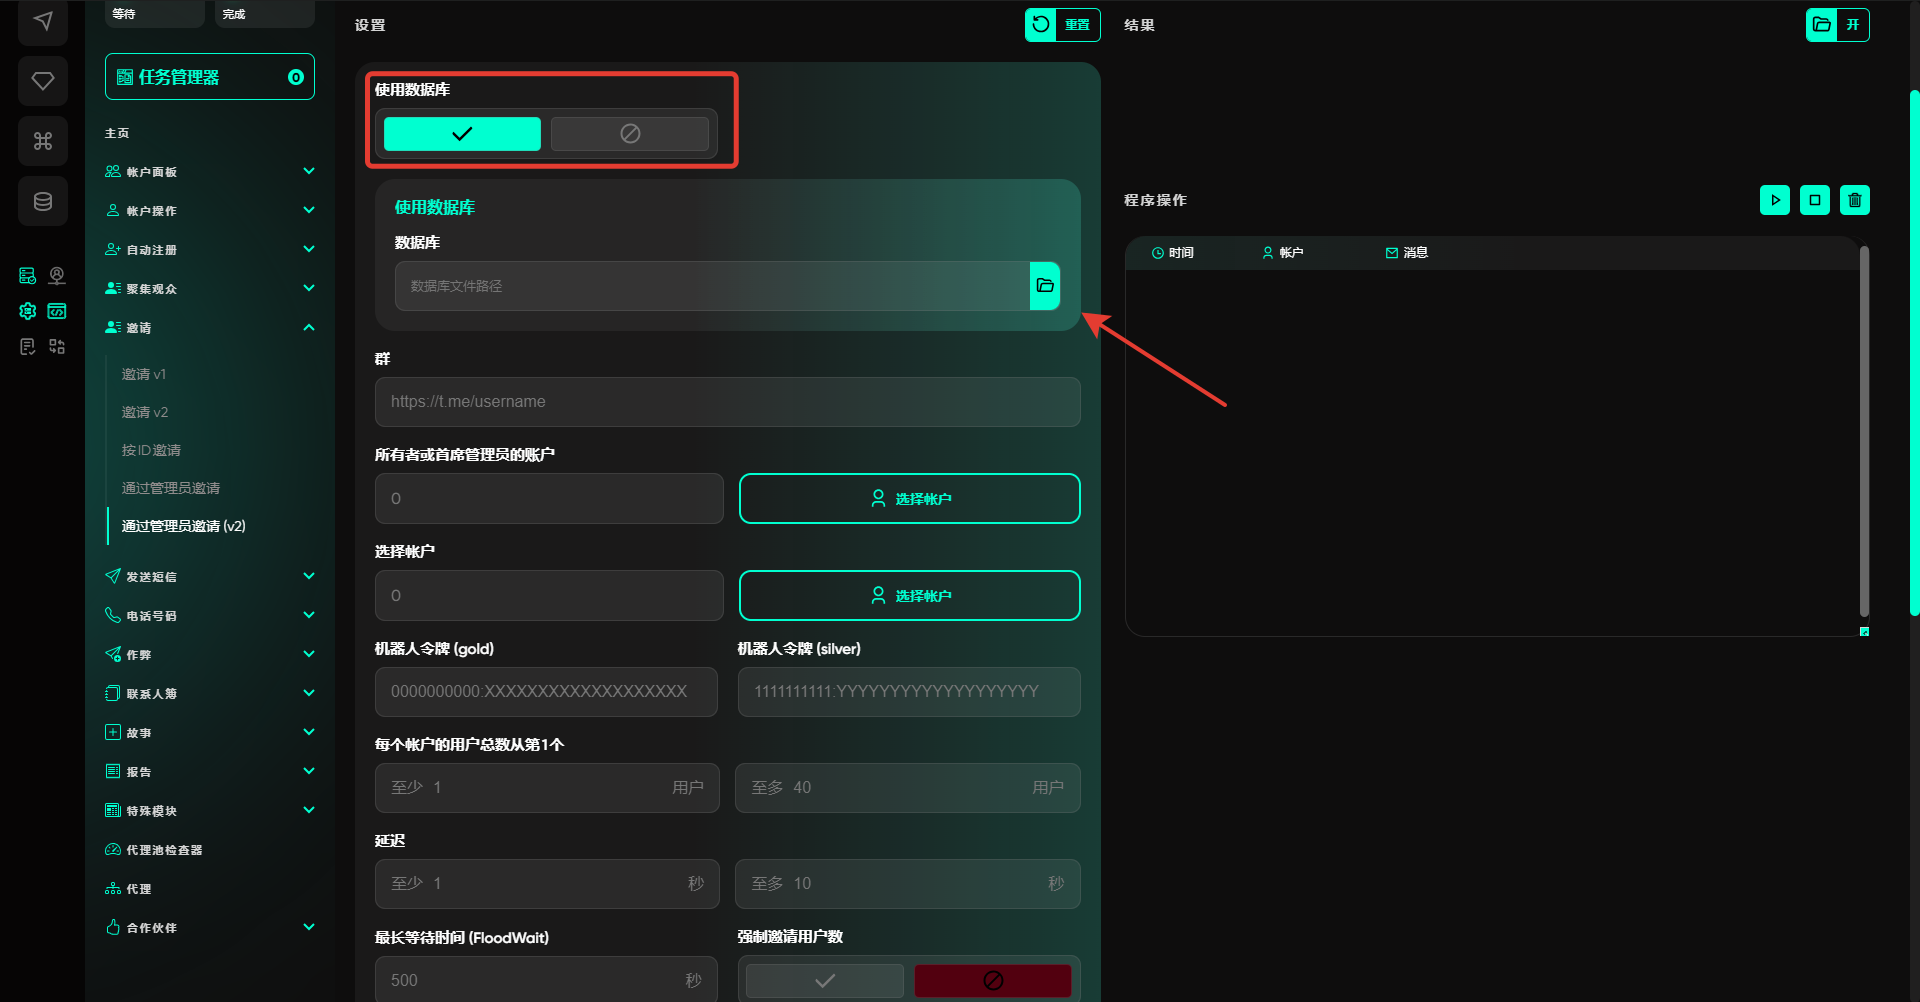The height and width of the screenshot is (1002, 1920).
Task: Focus the 群 link input field
Action: pos(727,402)
